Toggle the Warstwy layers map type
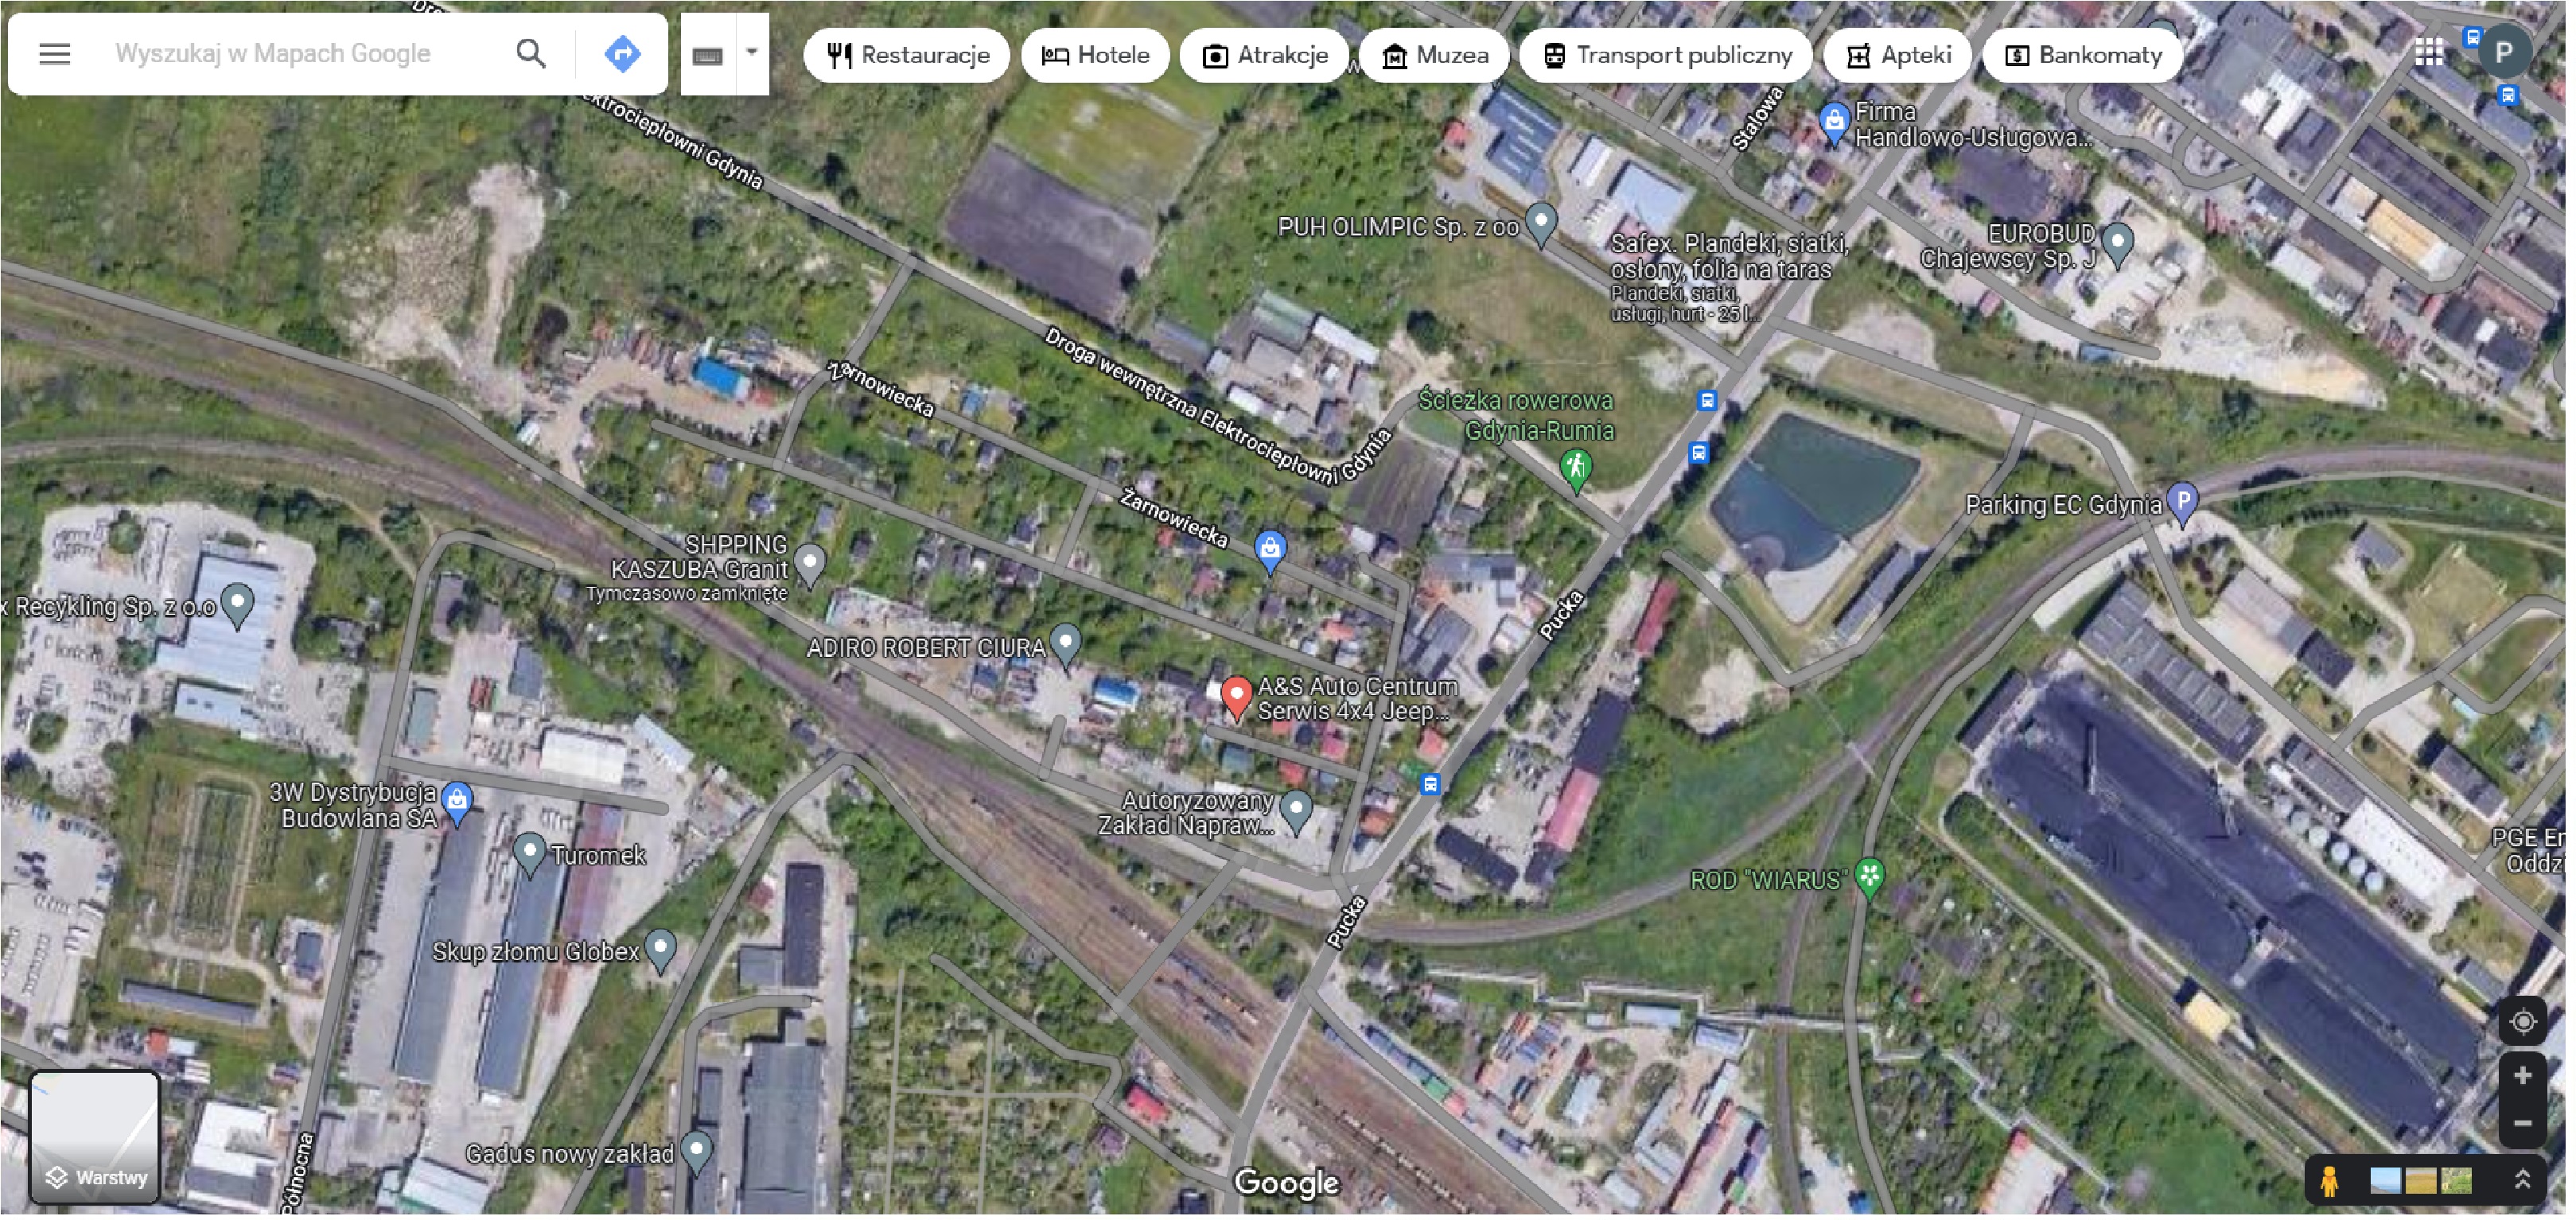This screenshot has height=1220, width=2576. [95, 1138]
